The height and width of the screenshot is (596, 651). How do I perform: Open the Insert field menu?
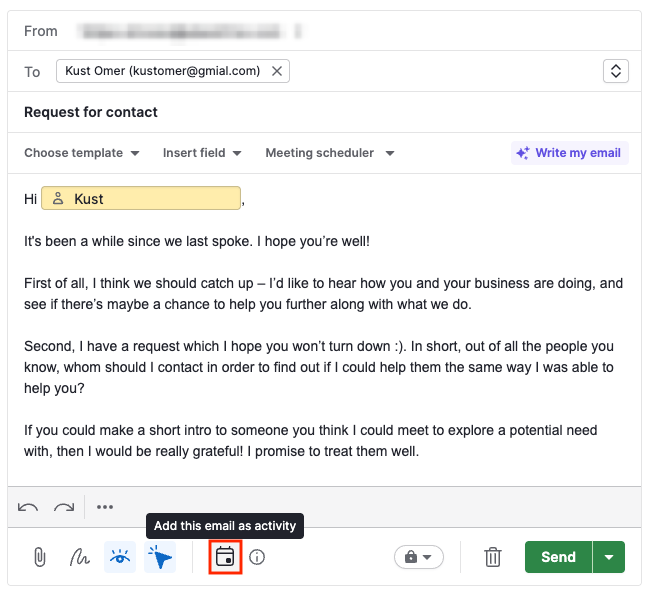tap(202, 153)
